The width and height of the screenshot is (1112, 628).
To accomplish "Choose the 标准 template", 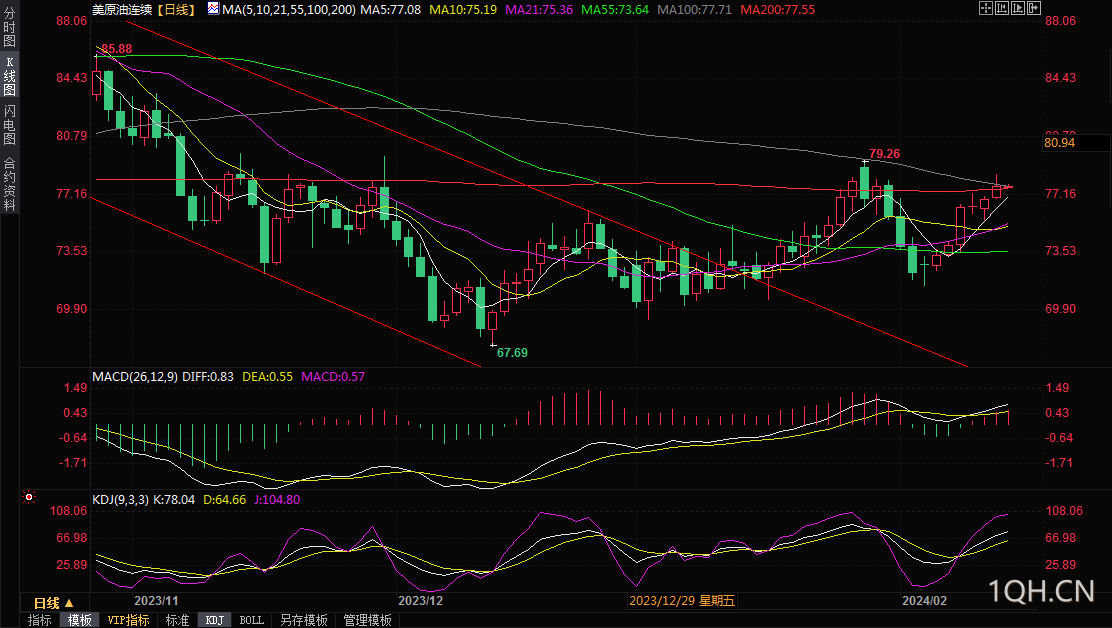I will click(x=177, y=620).
